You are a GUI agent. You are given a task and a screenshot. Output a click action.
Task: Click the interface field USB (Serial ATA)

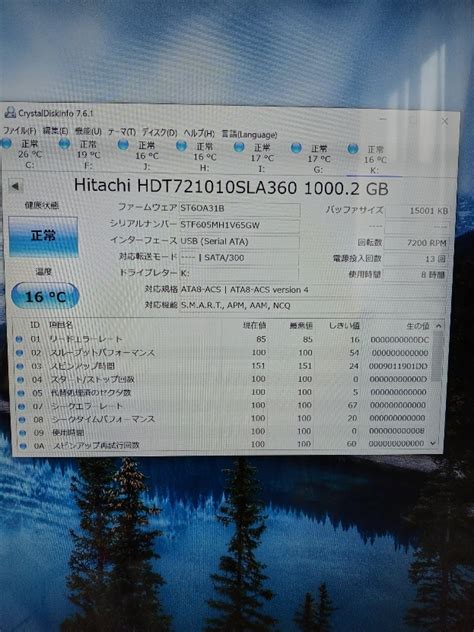(239, 241)
